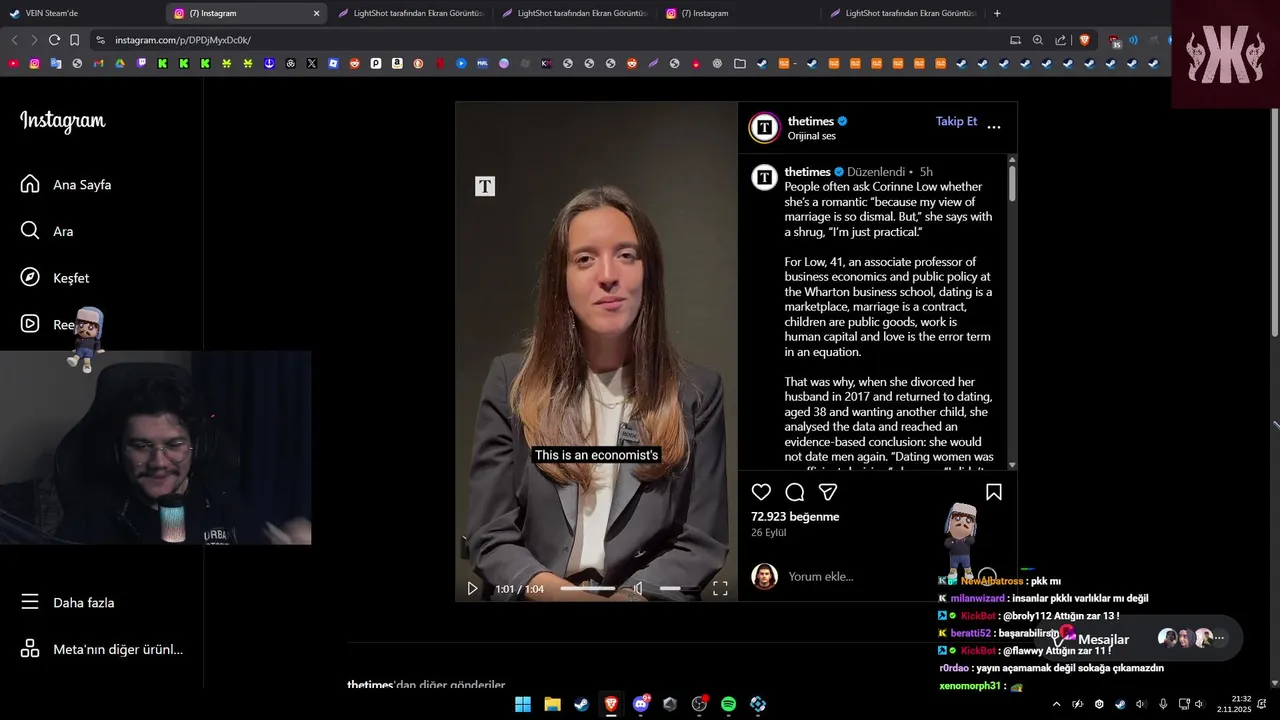Click the address bar URL
This screenshot has height=720, width=1280.
183,40
